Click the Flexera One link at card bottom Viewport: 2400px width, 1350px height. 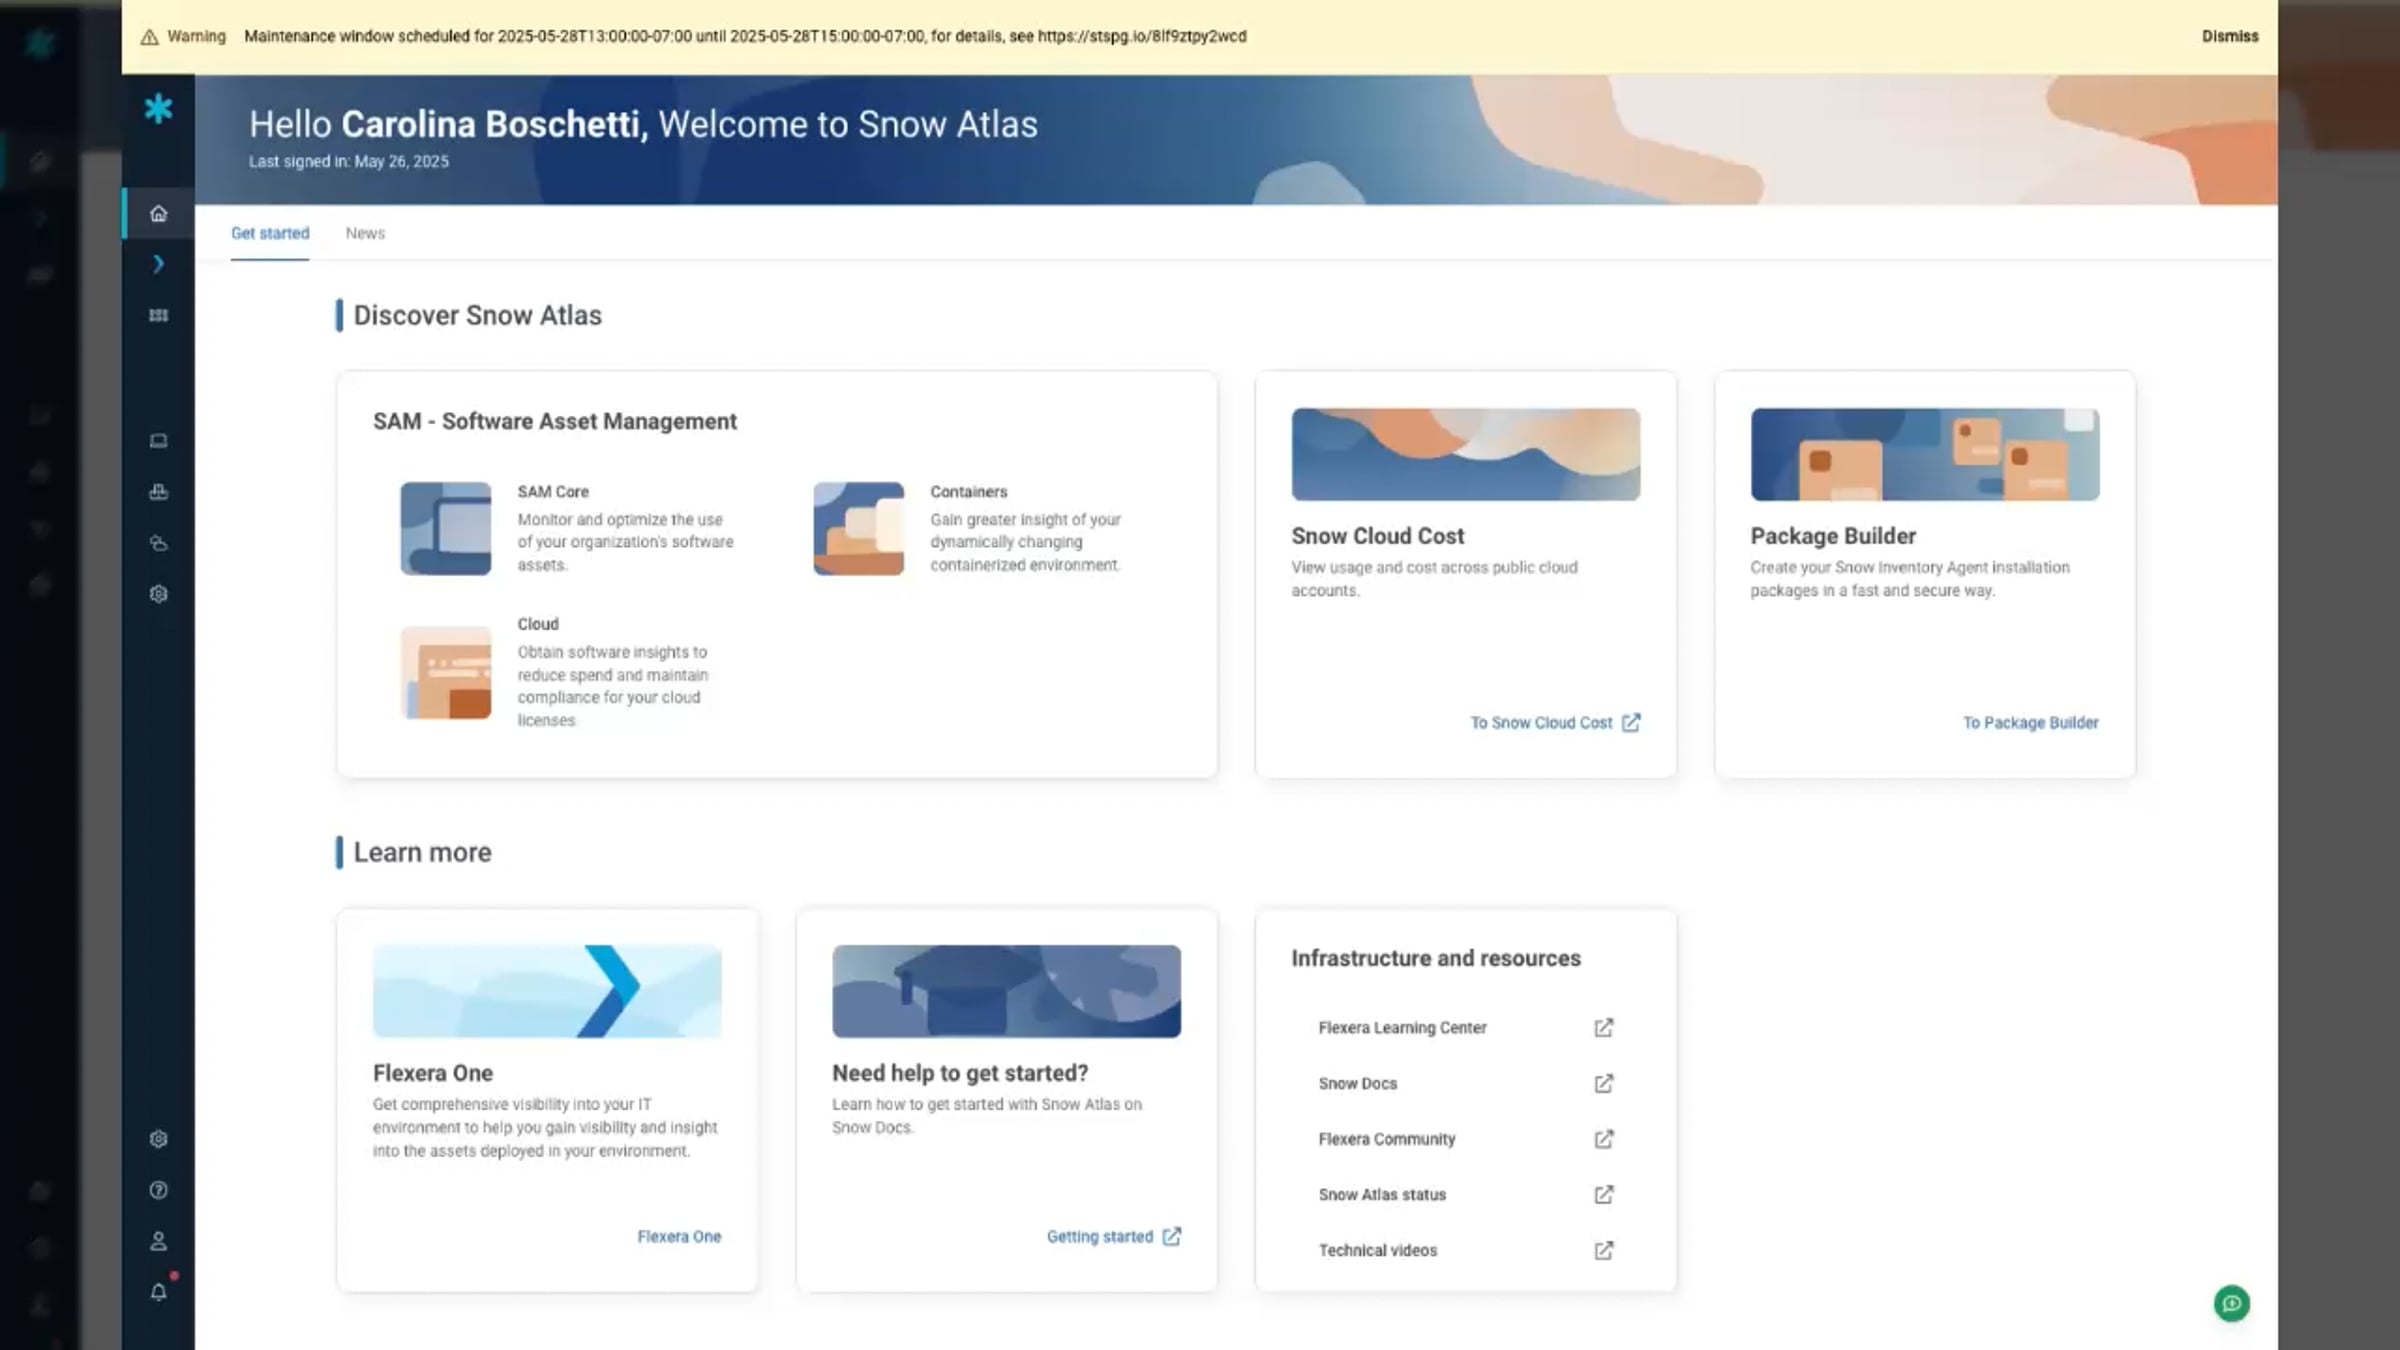679,1236
